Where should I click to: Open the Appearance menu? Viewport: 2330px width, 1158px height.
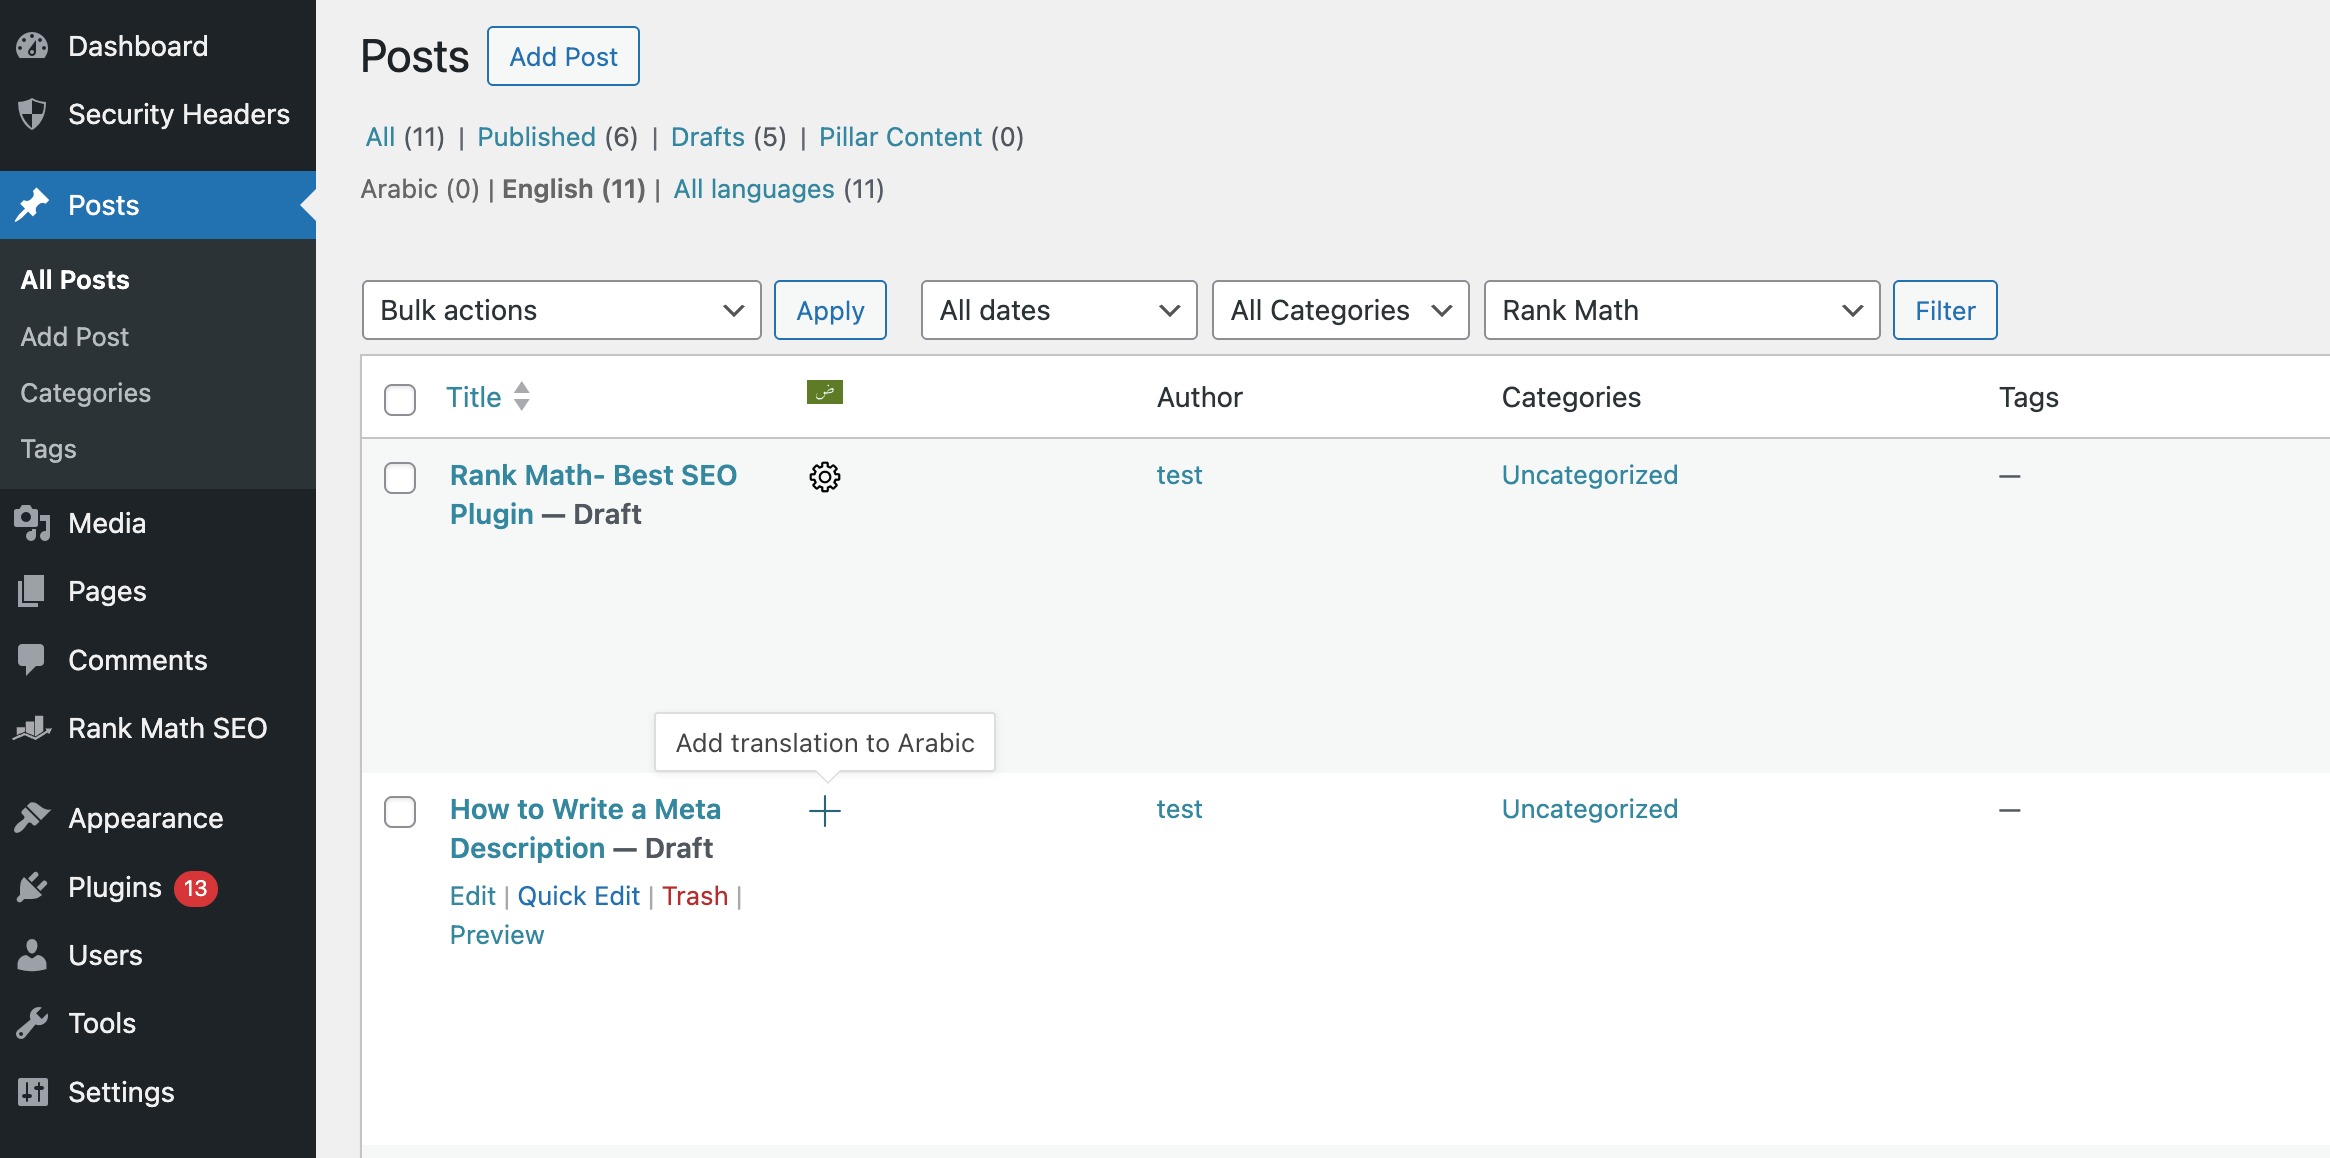tap(158, 818)
